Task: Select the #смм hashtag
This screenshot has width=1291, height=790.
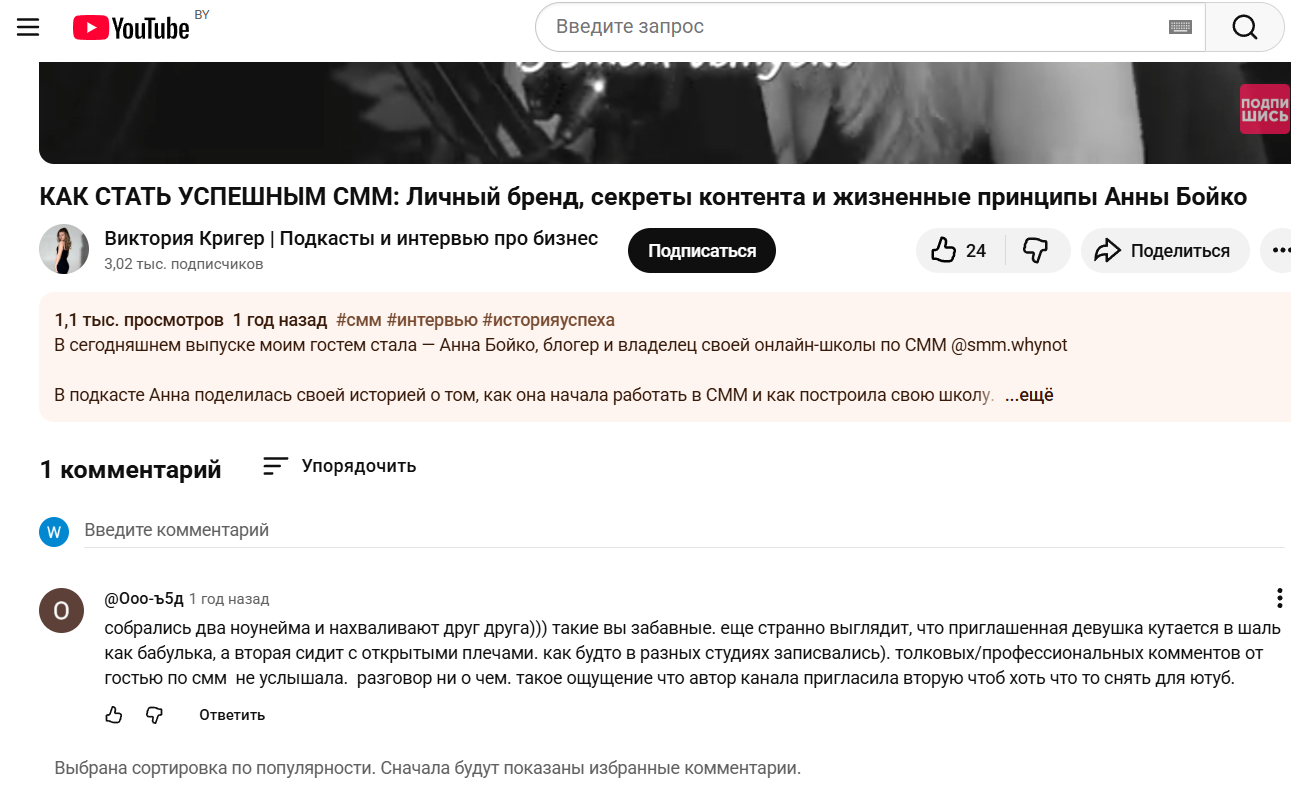Action: (x=357, y=318)
